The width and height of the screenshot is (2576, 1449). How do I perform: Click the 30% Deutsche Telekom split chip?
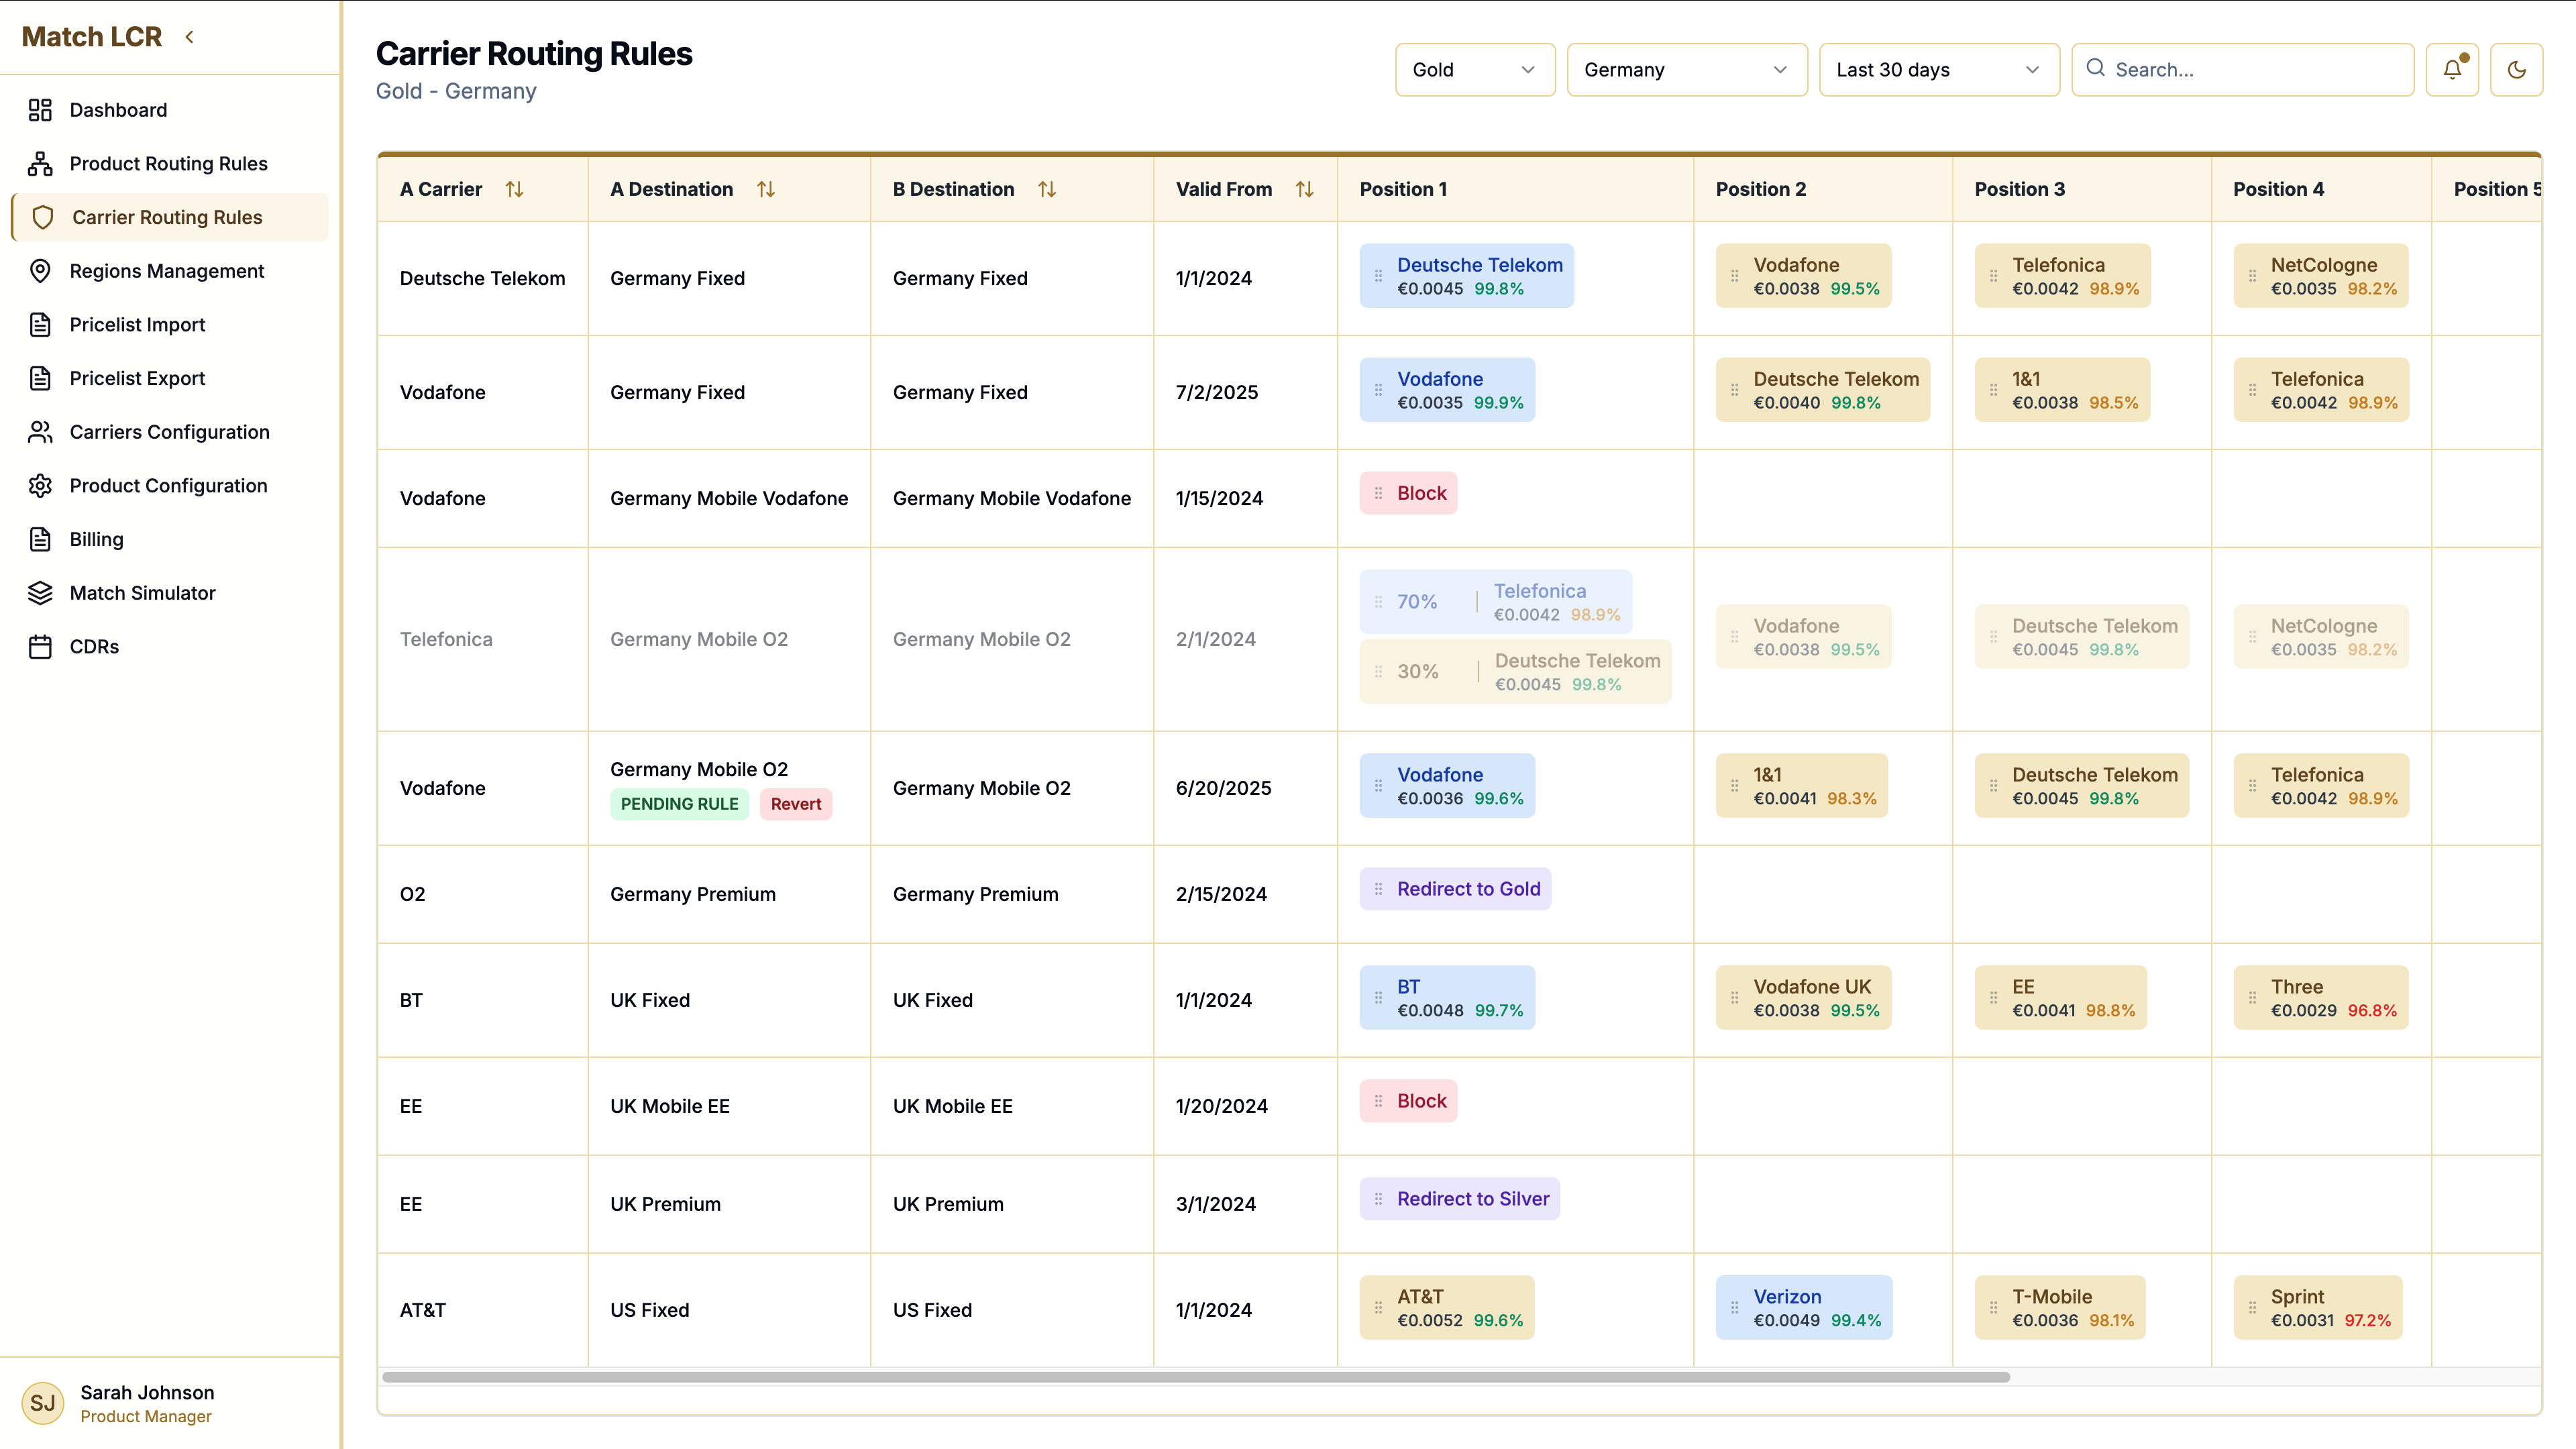click(1515, 672)
